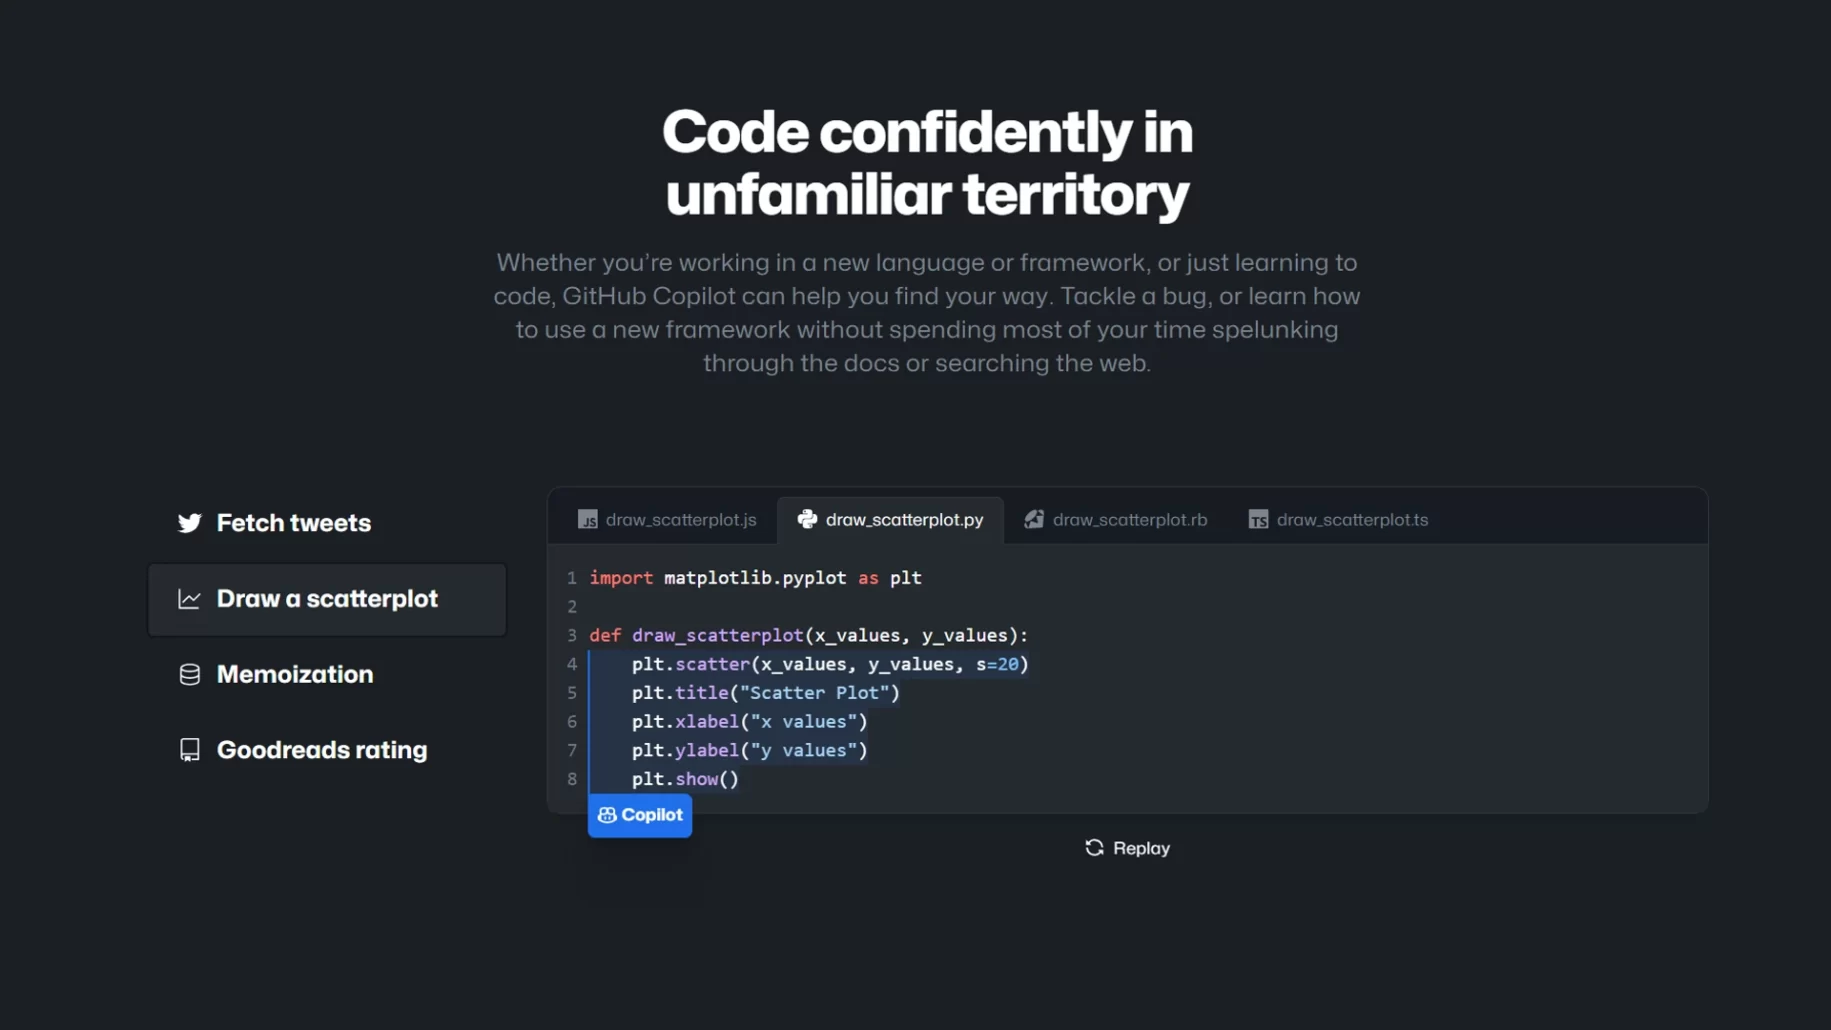Click the Replay circular arrow icon

[1094, 848]
